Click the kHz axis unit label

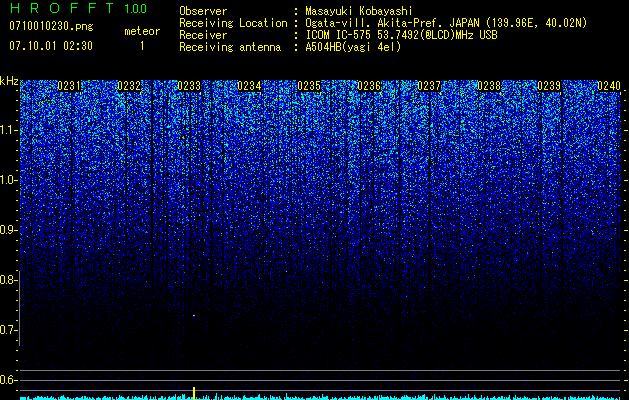coord(9,81)
